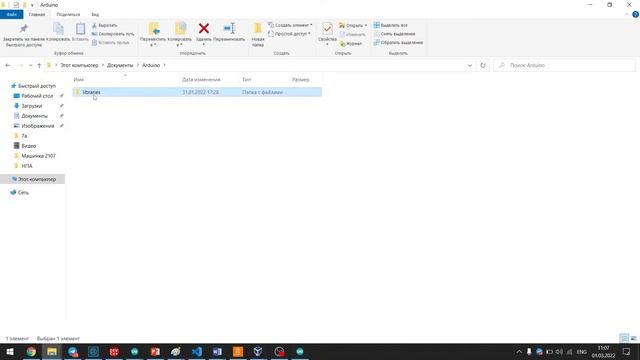Open Videos (Видео) in sidebar
The width and height of the screenshot is (640, 360).
[x=25, y=146]
